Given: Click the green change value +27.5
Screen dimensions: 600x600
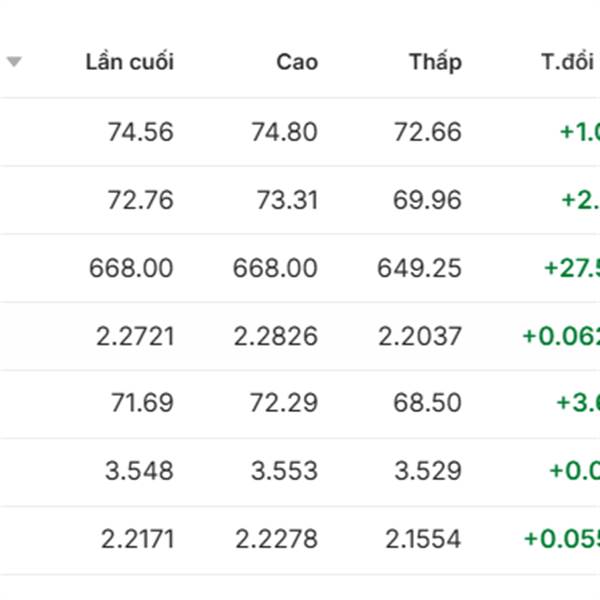Looking at the screenshot, I should (x=572, y=268).
